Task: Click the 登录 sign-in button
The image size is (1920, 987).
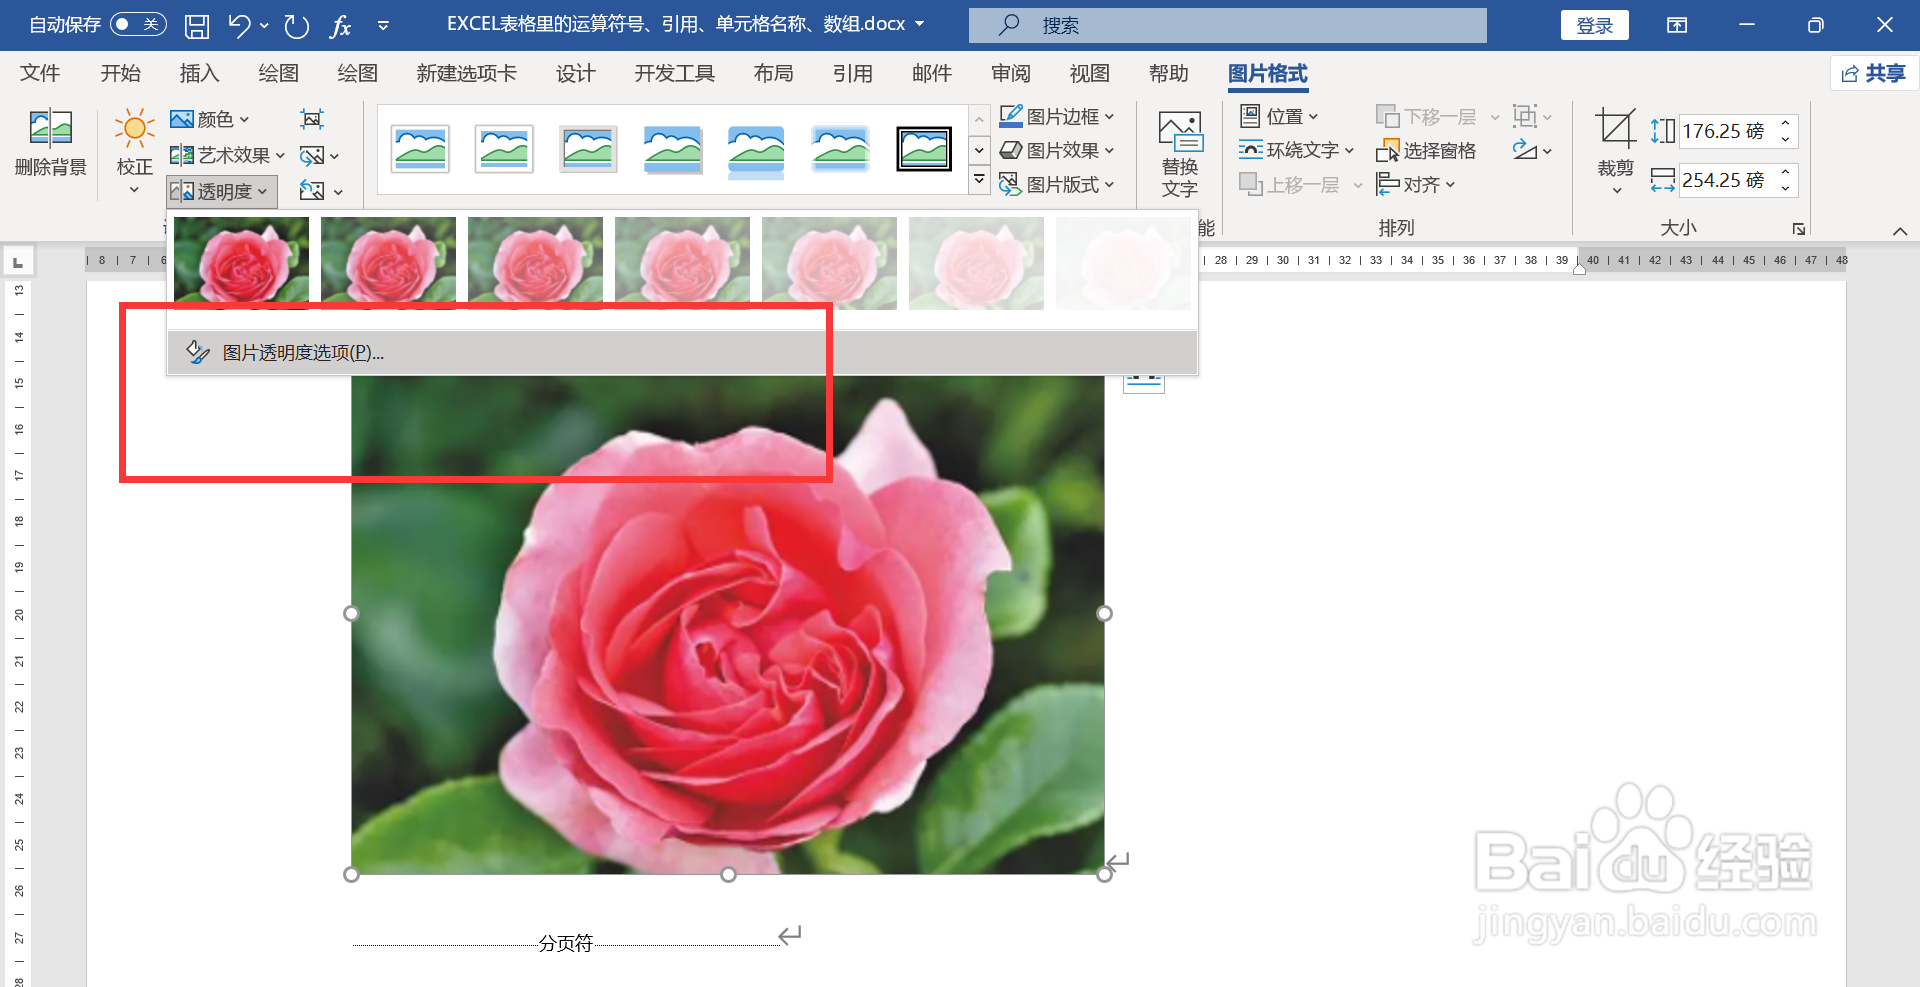Action: pyautogui.click(x=1594, y=25)
